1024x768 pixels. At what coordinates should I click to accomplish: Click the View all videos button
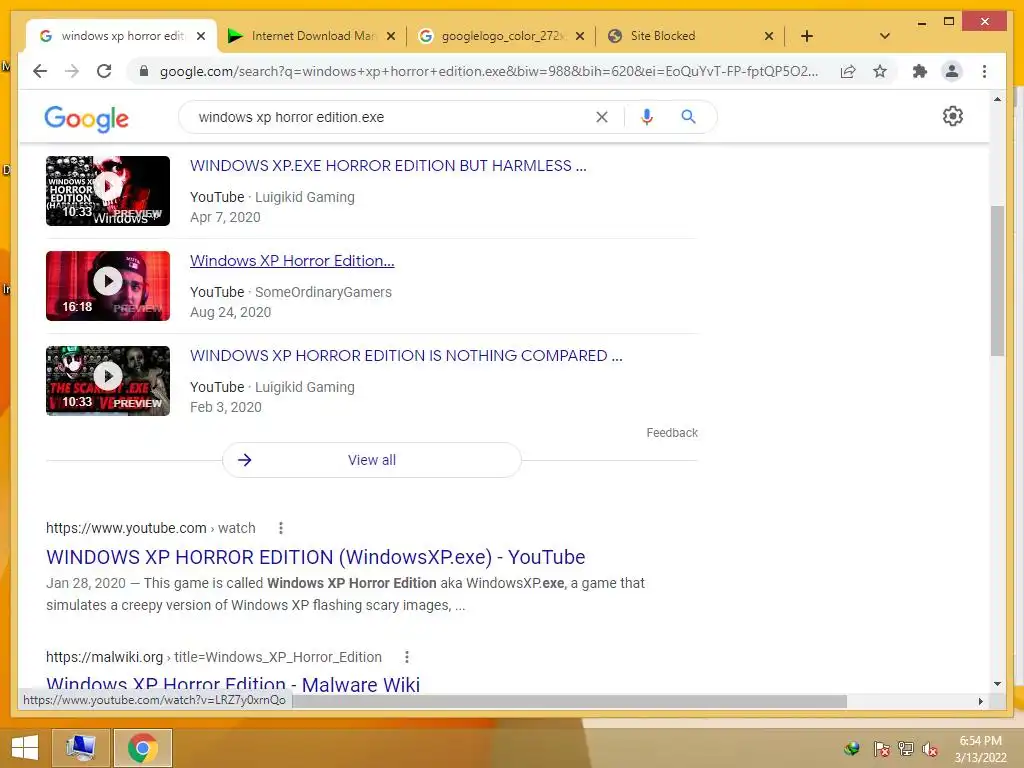point(372,460)
